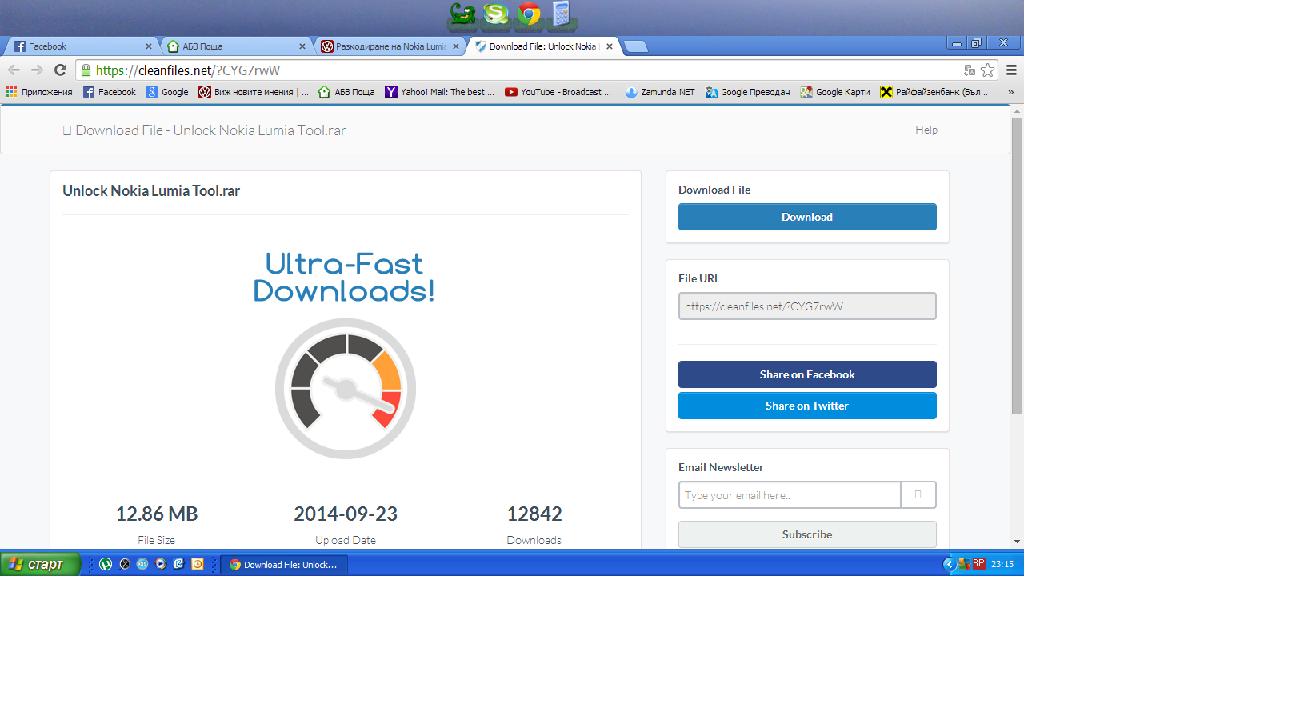Expand the bookmarks overflow chevron
The height and width of the screenshot is (728, 1296).
coord(1011,92)
